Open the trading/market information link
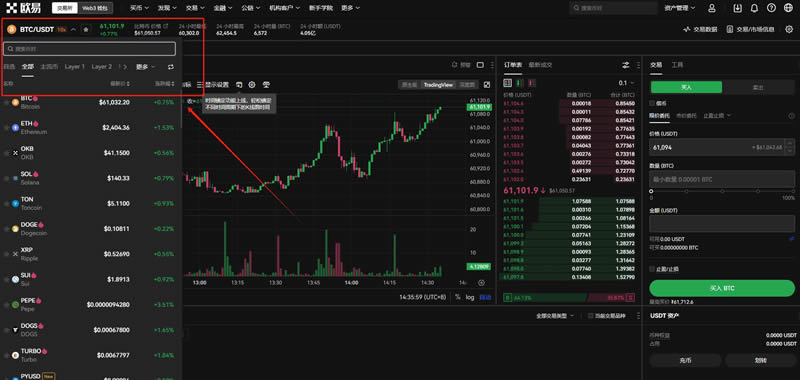800x380 pixels. tap(750, 30)
